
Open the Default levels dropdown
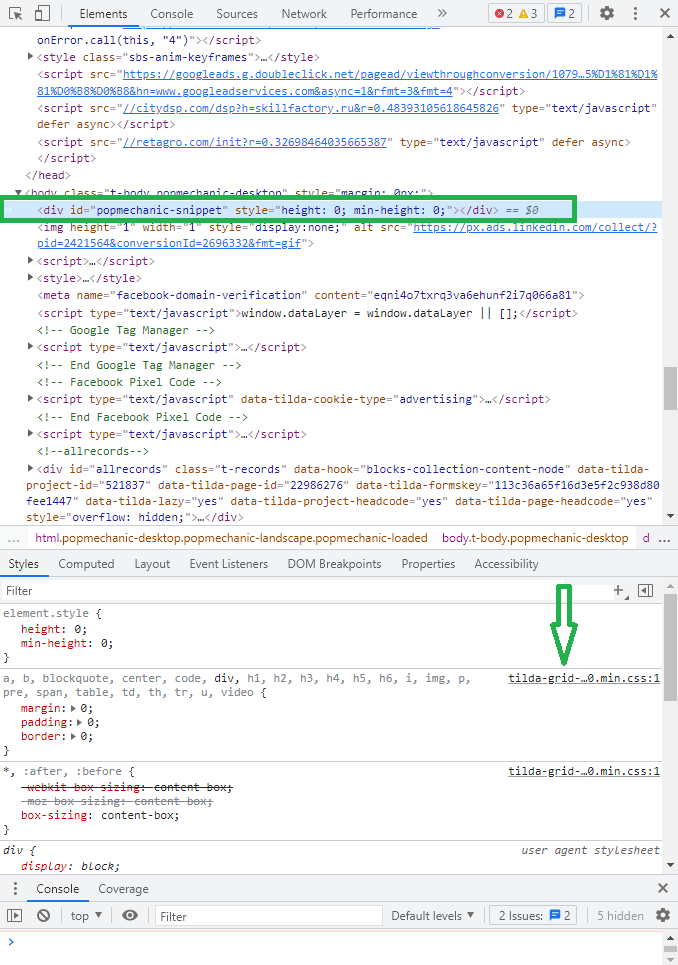tap(433, 916)
